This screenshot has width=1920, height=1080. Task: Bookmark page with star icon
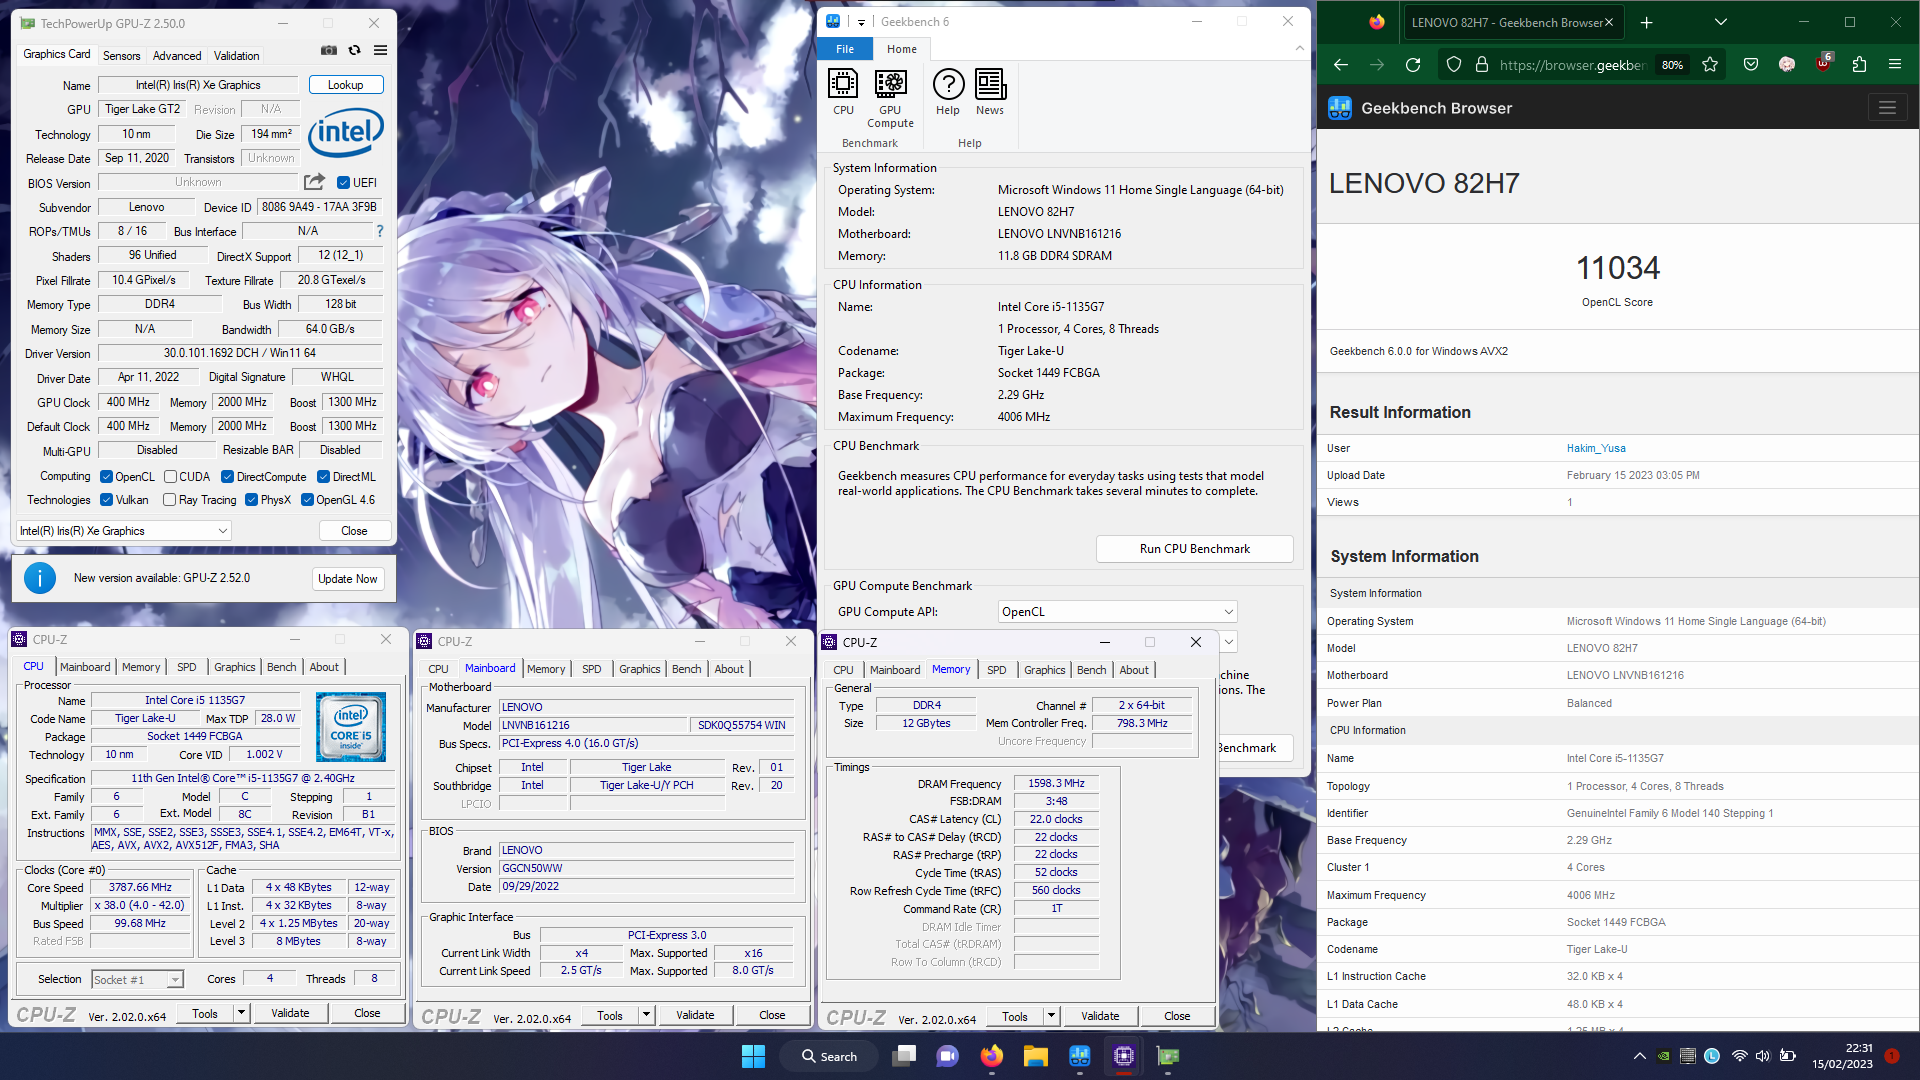pos(1710,65)
